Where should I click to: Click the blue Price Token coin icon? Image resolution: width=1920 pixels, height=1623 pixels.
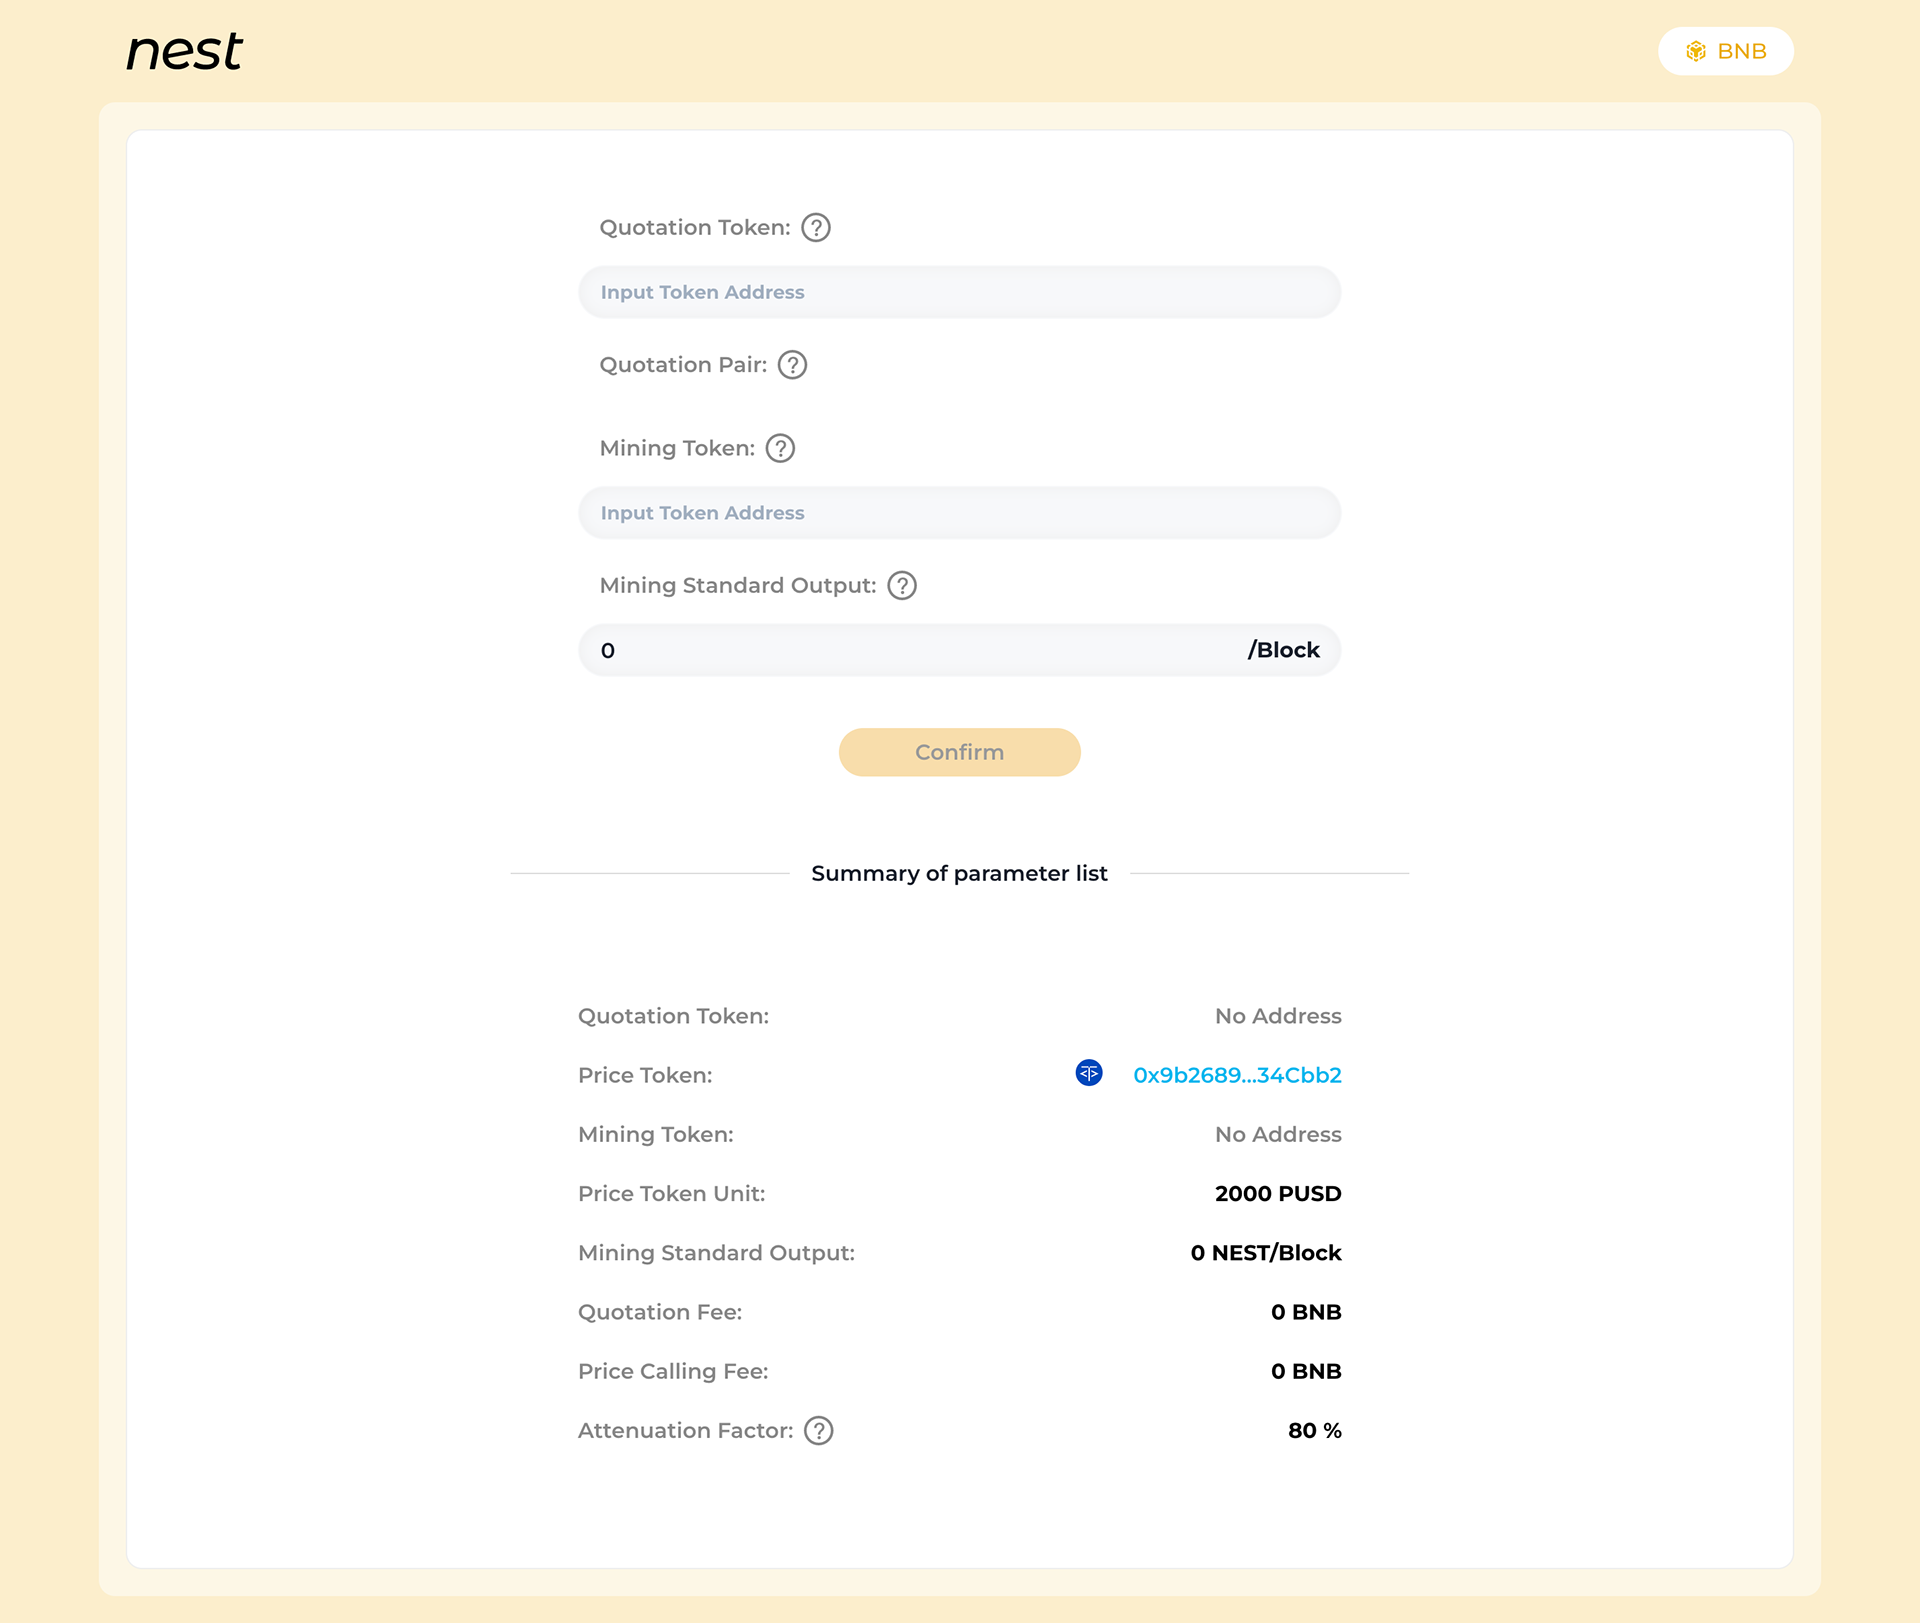(1089, 1073)
